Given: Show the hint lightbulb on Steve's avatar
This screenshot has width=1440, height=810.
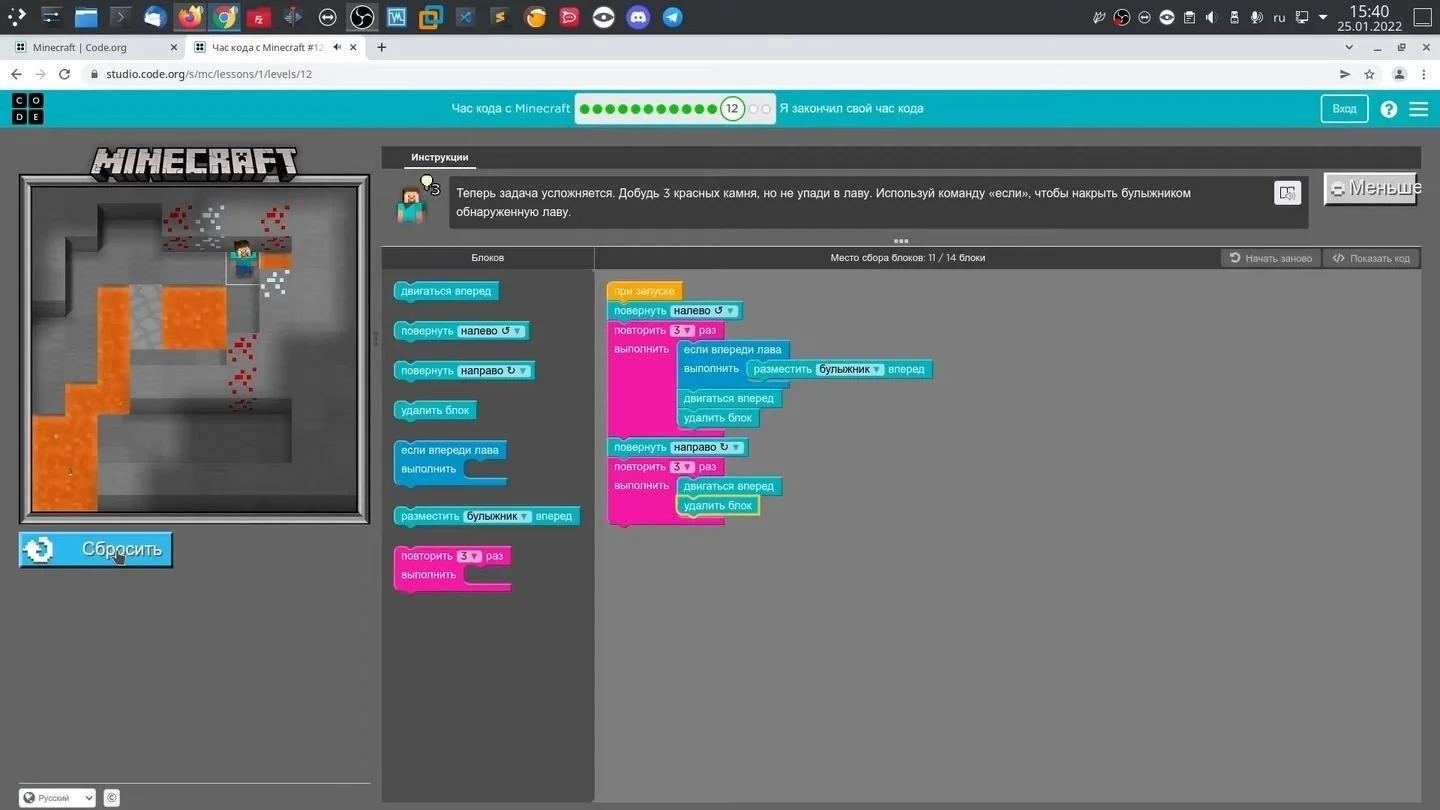Looking at the screenshot, I should 429,184.
